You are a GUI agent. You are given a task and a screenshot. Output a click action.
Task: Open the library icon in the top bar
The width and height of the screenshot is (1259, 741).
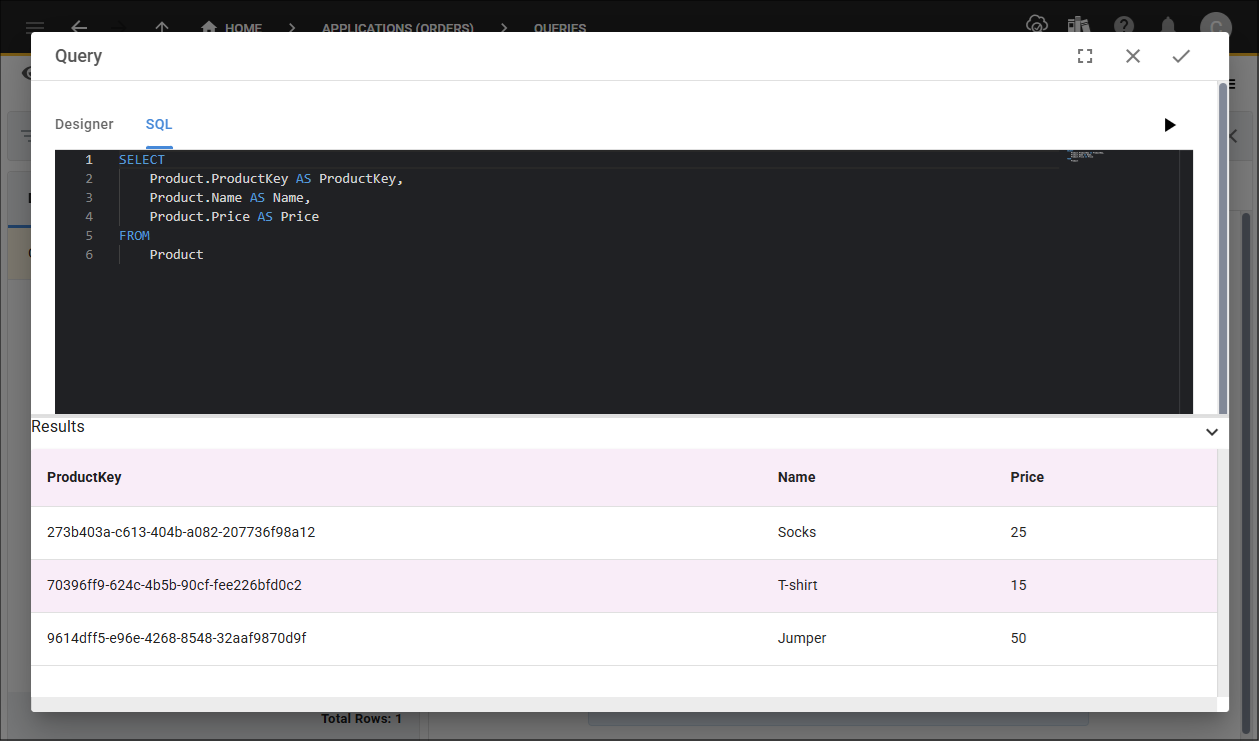pyautogui.click(x=1079, y=25)
